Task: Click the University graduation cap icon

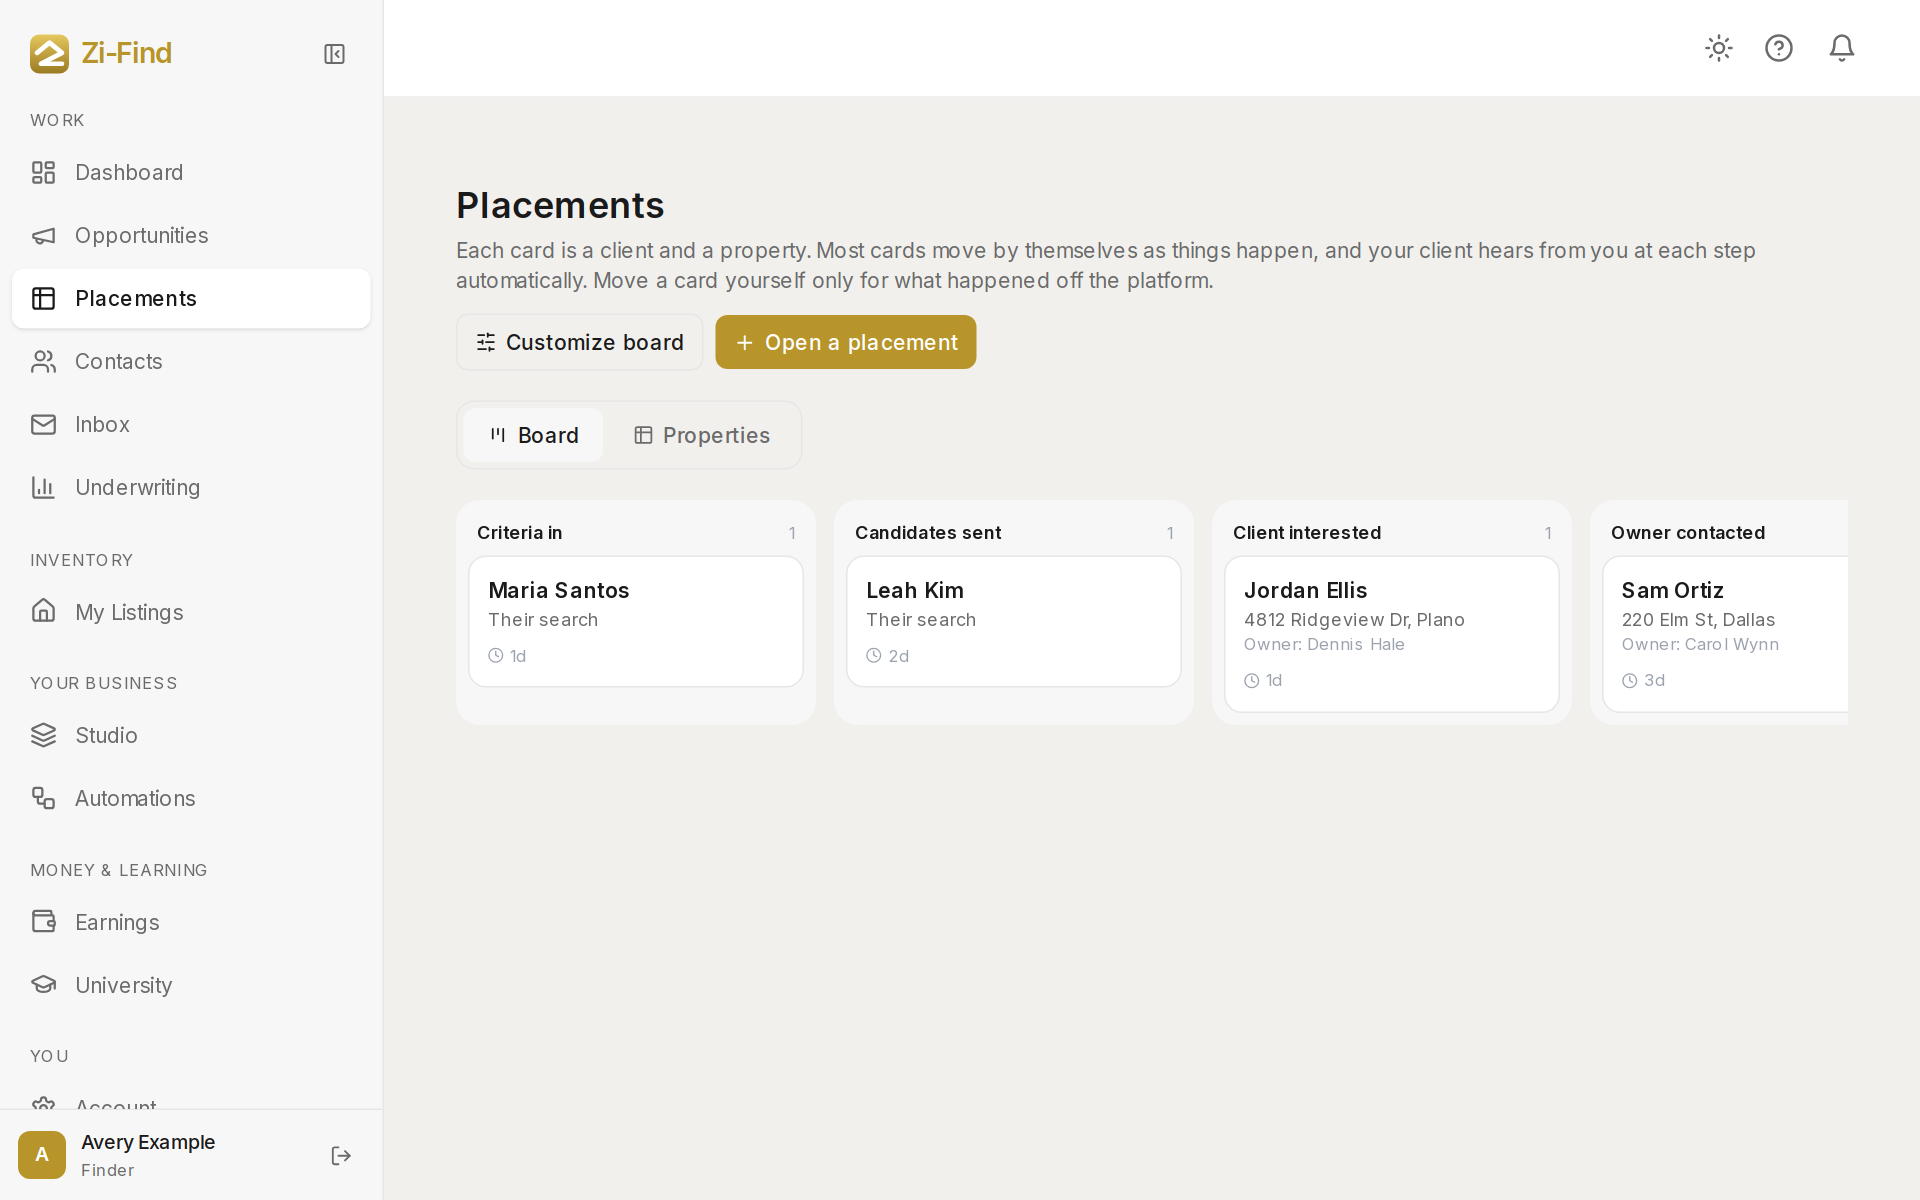Action: tap(43, 985)
